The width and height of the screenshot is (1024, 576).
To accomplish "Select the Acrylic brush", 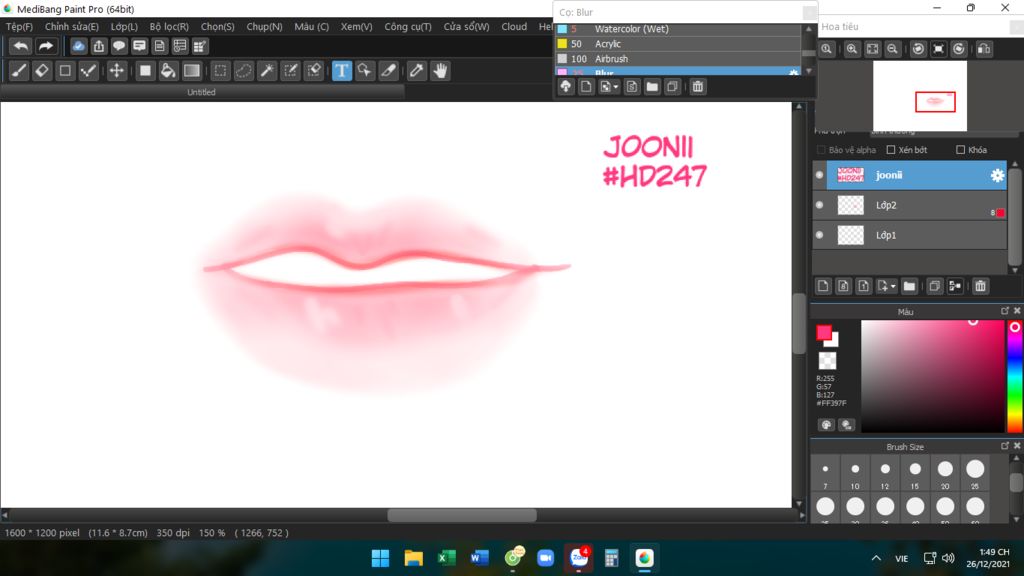I will coord(678,44).
